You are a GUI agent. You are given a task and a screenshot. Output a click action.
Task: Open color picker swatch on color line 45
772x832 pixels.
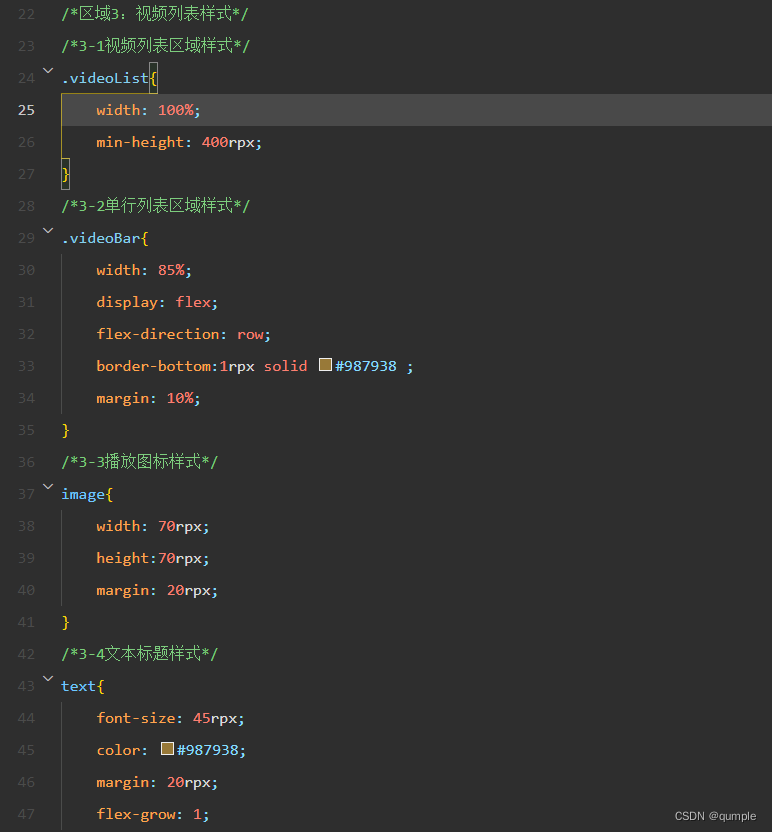[x=167, y=748]
